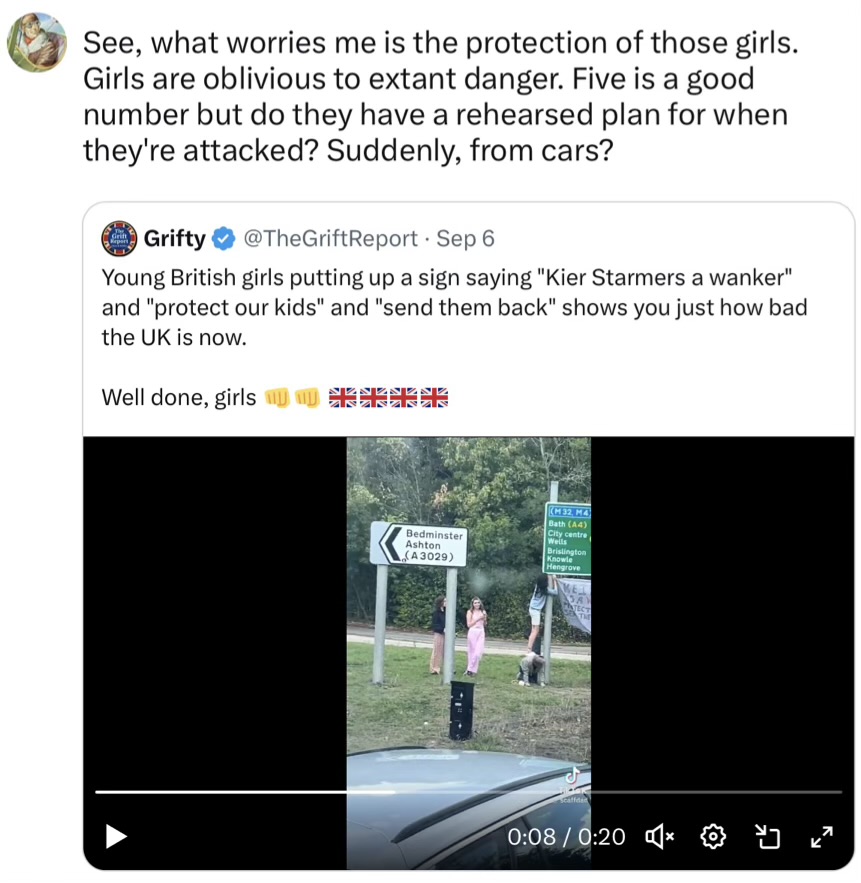Screen dimensions: 861x883
Task: Click the Union Jack flag emojis
Action: pyautogui.click(x=388, y=398)
